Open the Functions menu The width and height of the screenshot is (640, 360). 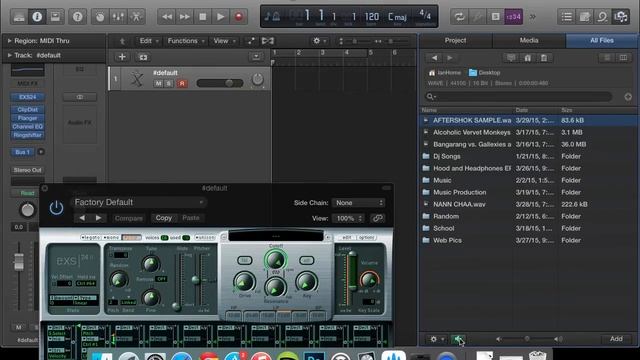coord(186,41)
